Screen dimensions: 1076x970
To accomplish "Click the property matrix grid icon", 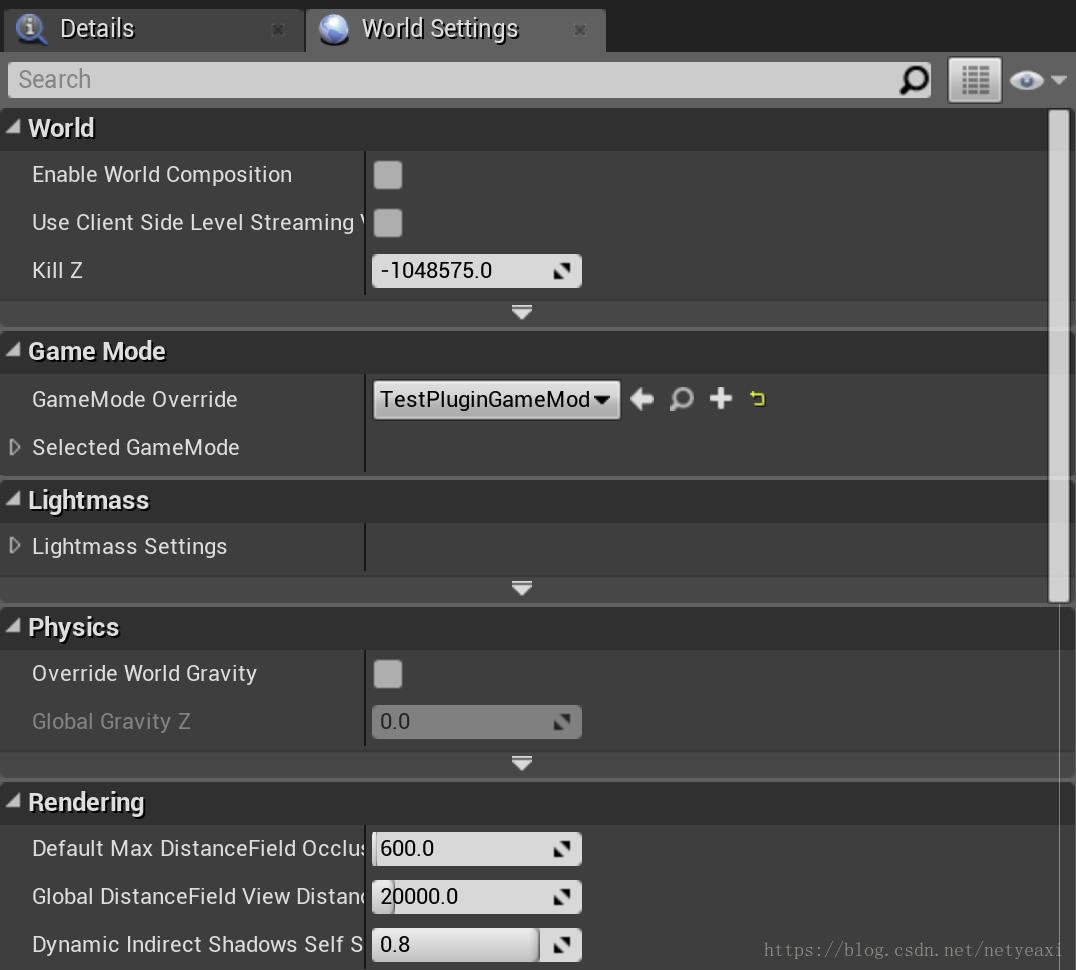I will pyautogui.click(x=974, y=79).
